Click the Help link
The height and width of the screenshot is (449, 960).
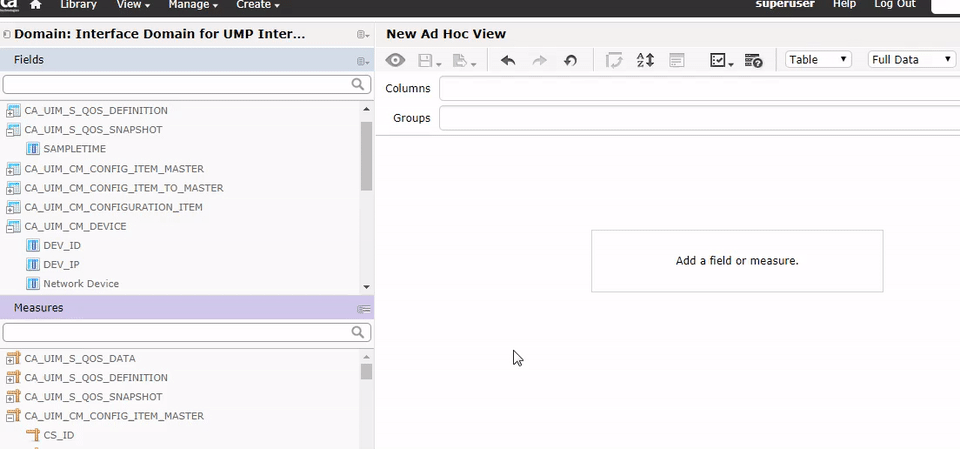[x=844, y=5]
